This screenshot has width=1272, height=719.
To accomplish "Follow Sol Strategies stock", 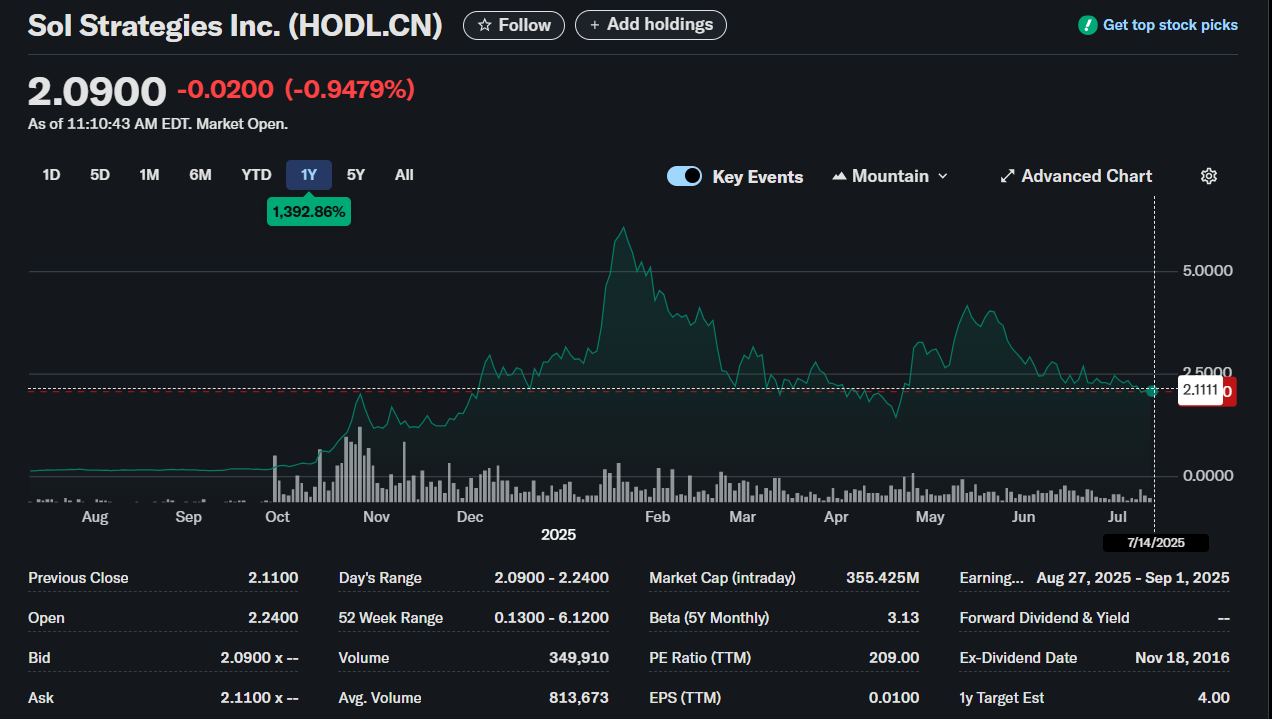I will point(514,25).
